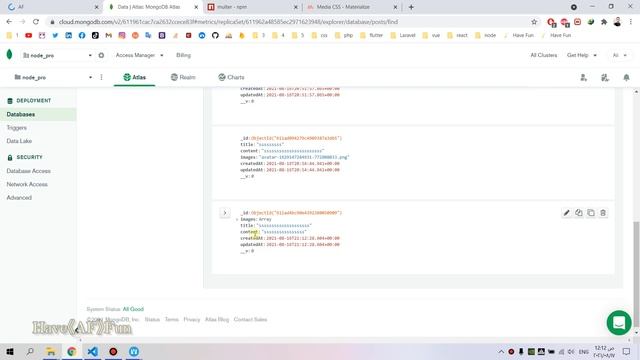Open the support chat bubble
Image resolution: width=640 pixels, height=360 pixels.
click(x=619, y=322)
